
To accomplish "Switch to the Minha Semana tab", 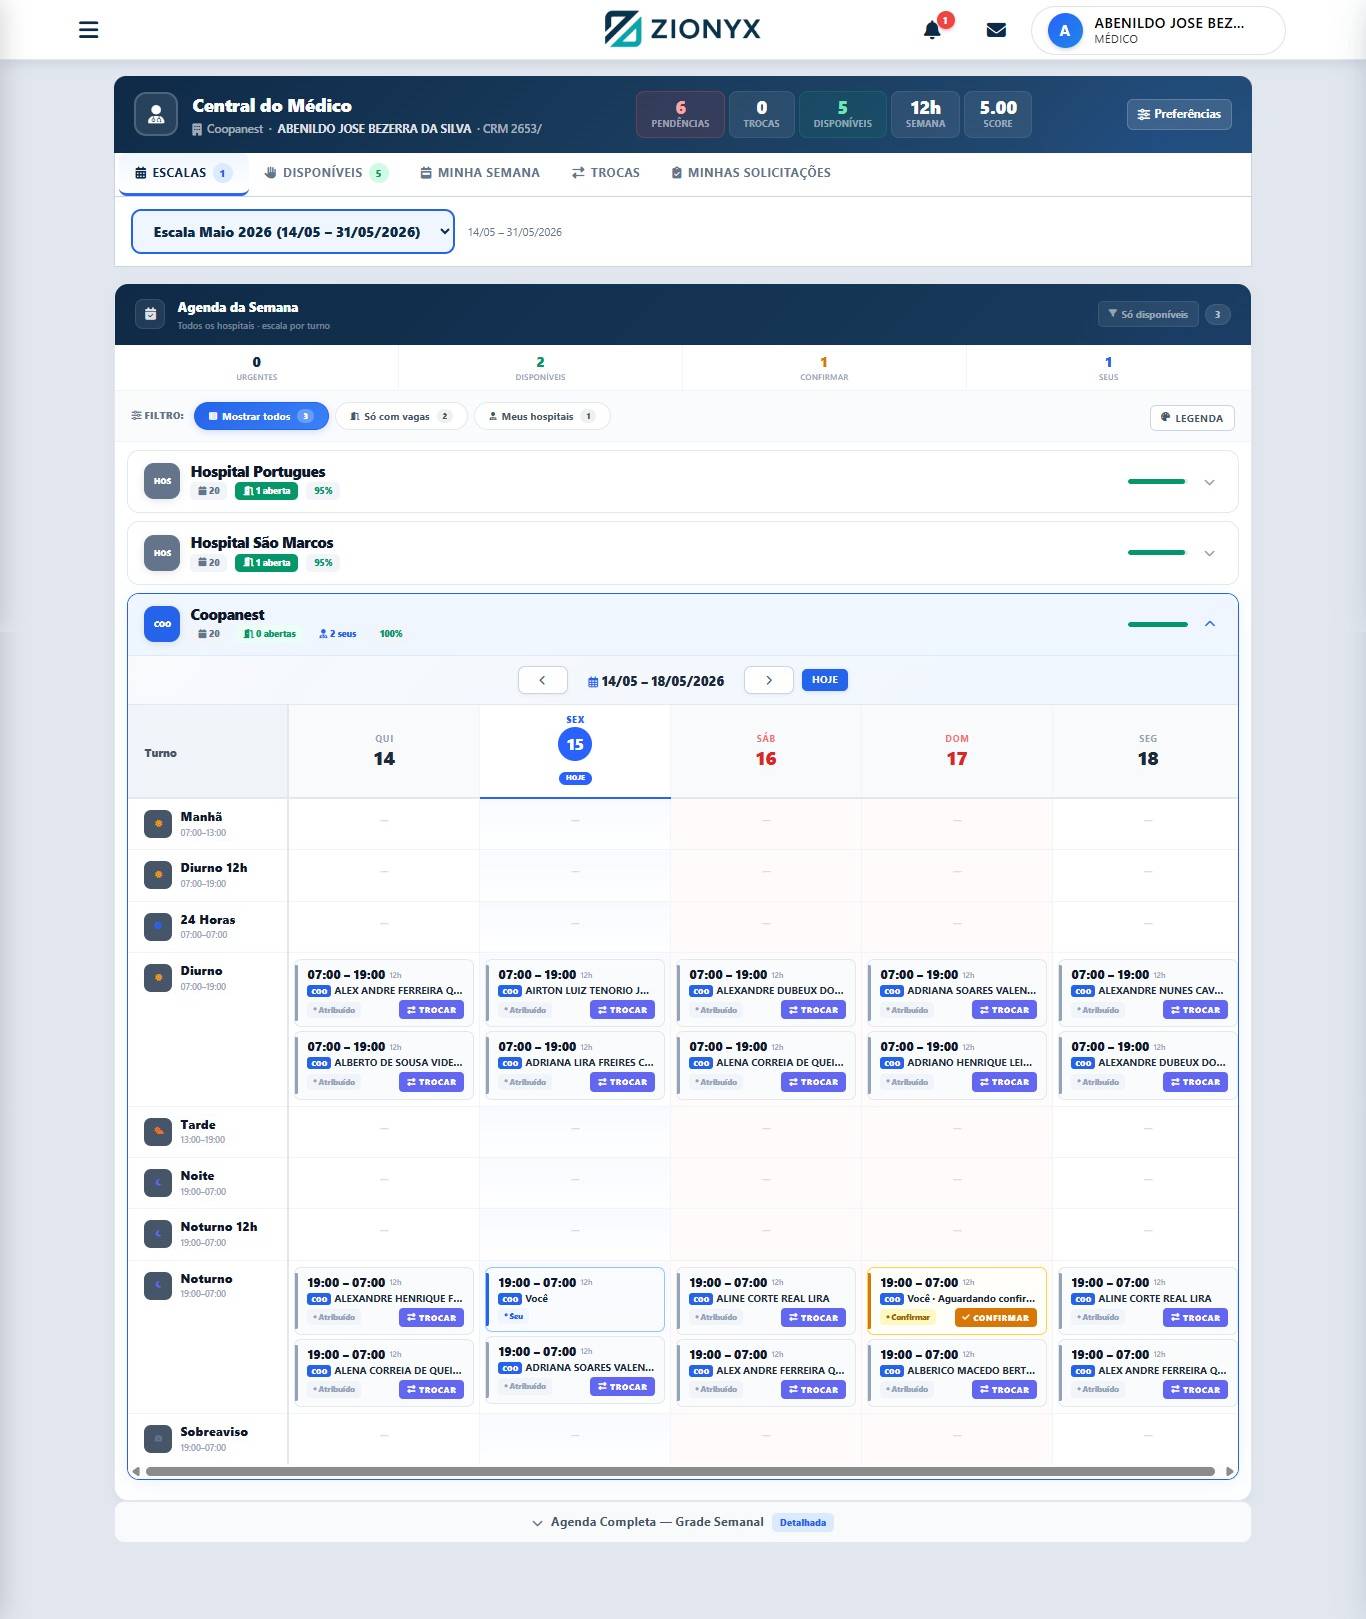I will click(x=479, y=173).
